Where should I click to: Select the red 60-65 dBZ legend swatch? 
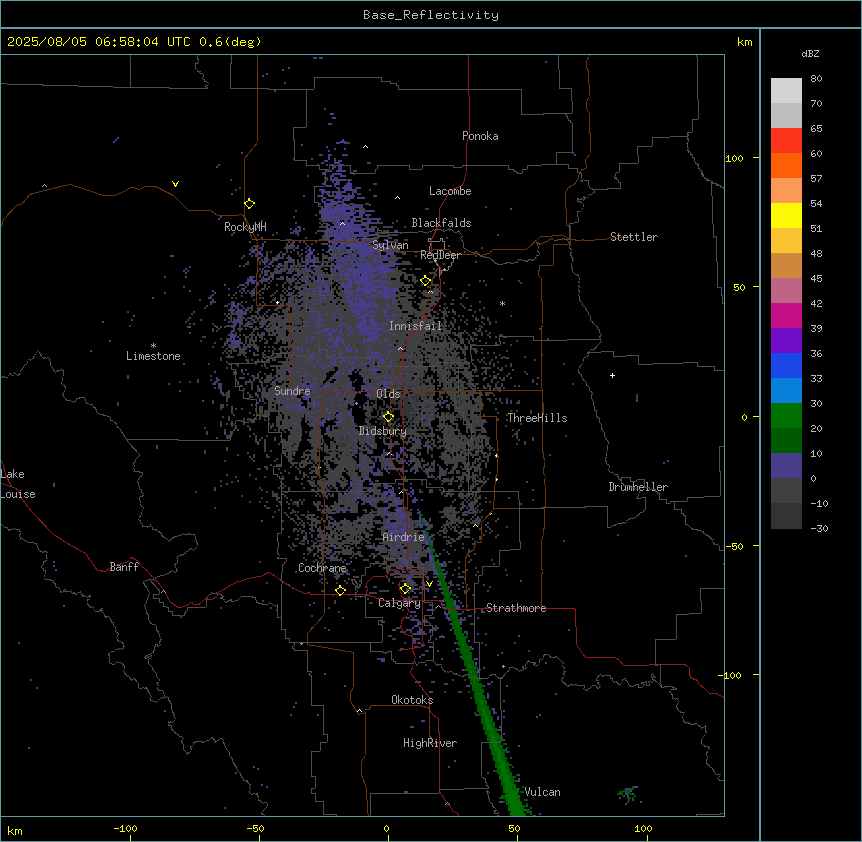pos(786,141)
